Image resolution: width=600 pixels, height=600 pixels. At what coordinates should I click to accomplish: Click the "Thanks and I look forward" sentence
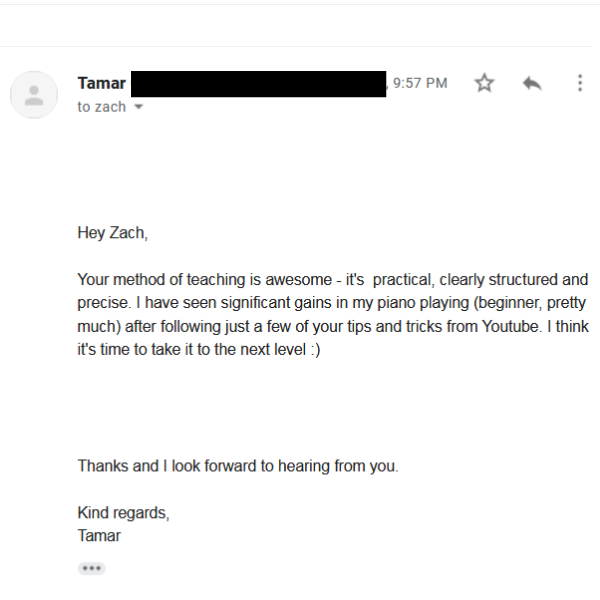(x=238, y=466)
